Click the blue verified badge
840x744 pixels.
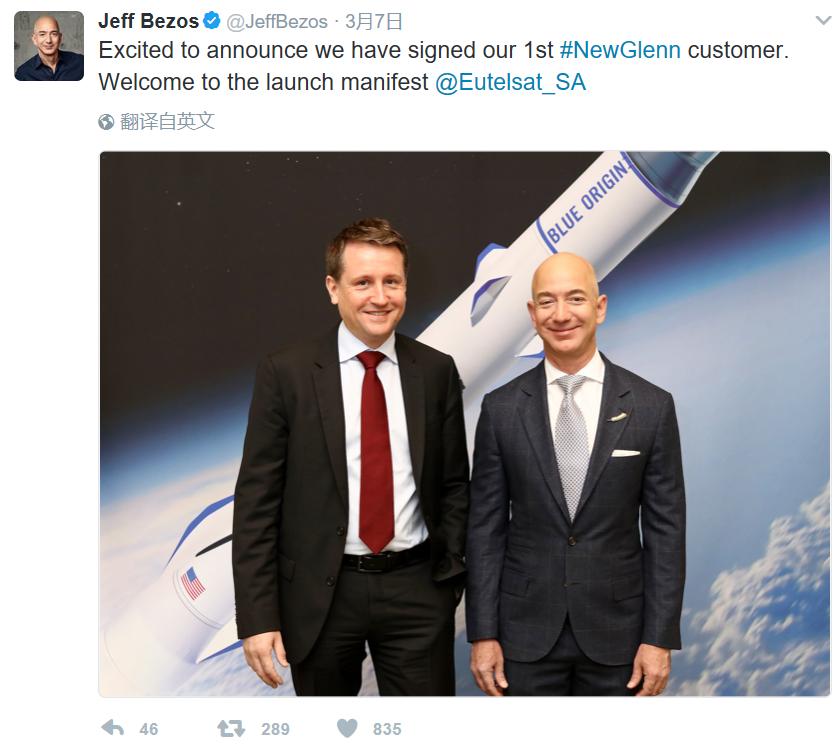tap(212, 21)
